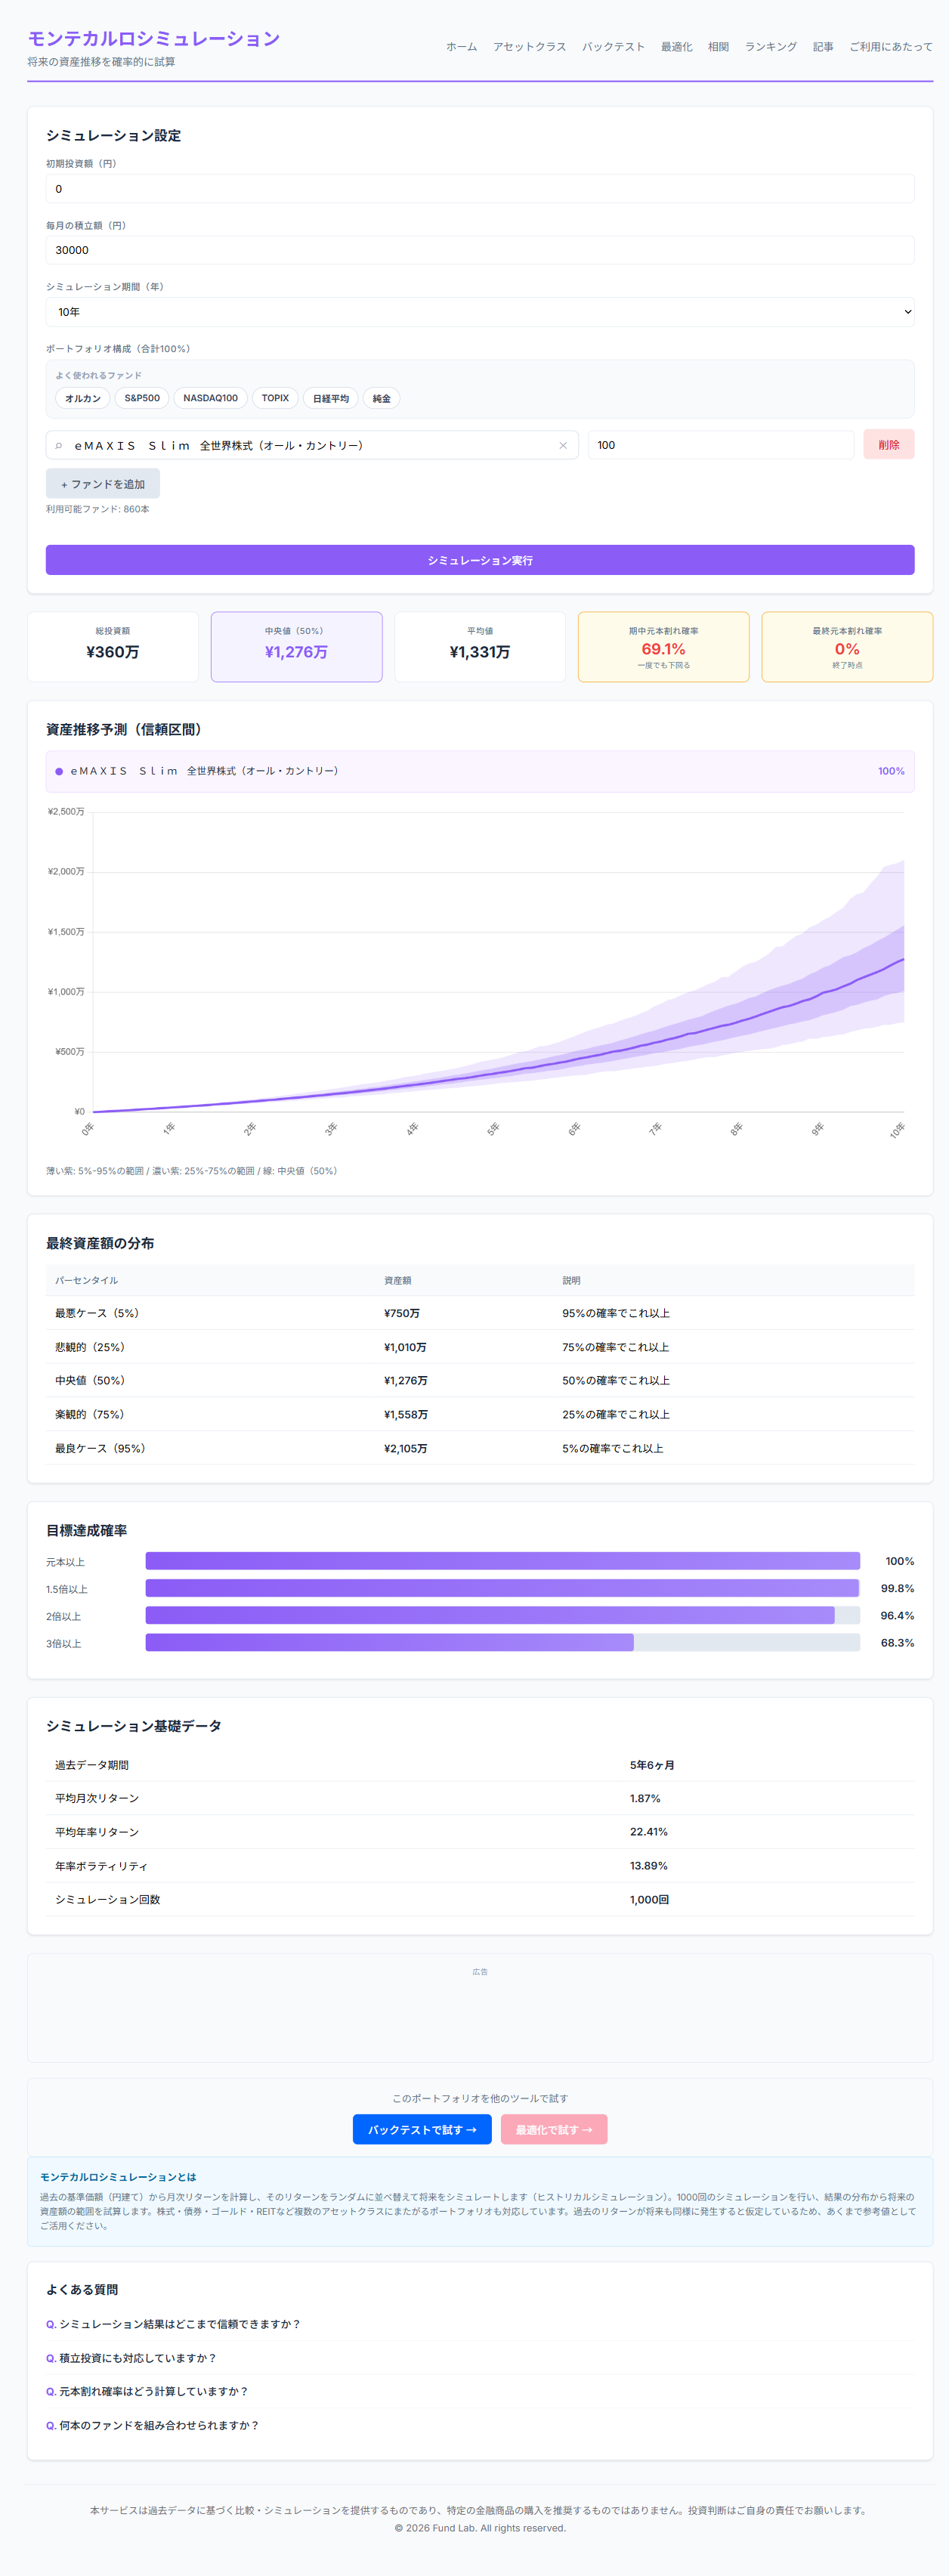Select the NASDAQ100 quick fund chip

tap(210, 398)
